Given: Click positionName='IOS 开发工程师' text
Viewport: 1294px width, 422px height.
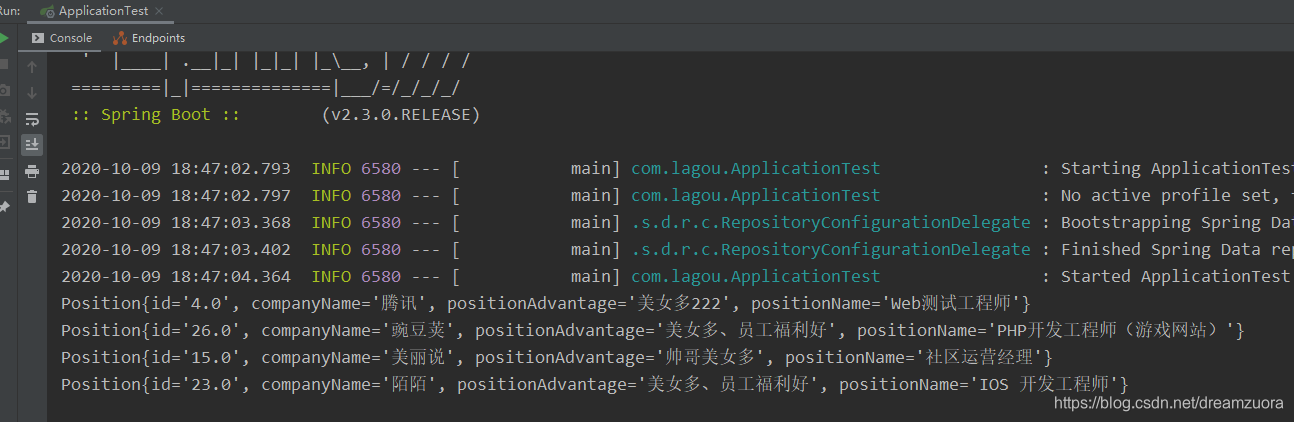Looking at the screenshot, I should [979, 384].
